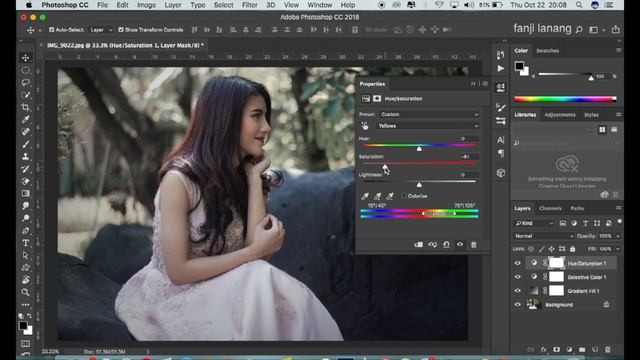Click the on-image adjustment hand tool
Viewport: 640px width, 360px height.
pos(365,126)
